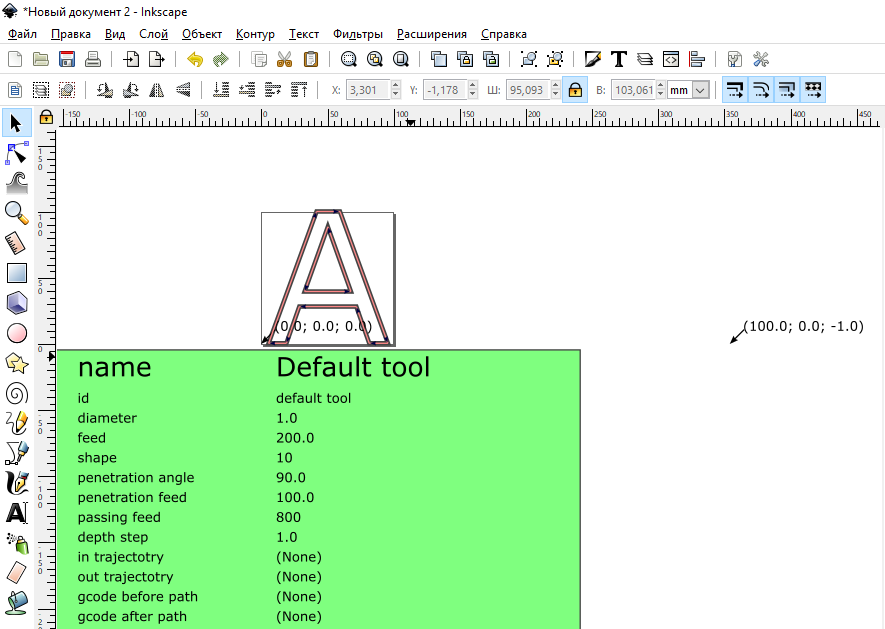Ungroup selected groups
The width and height of the screenshot is (885, 629).
click(555, 59)
